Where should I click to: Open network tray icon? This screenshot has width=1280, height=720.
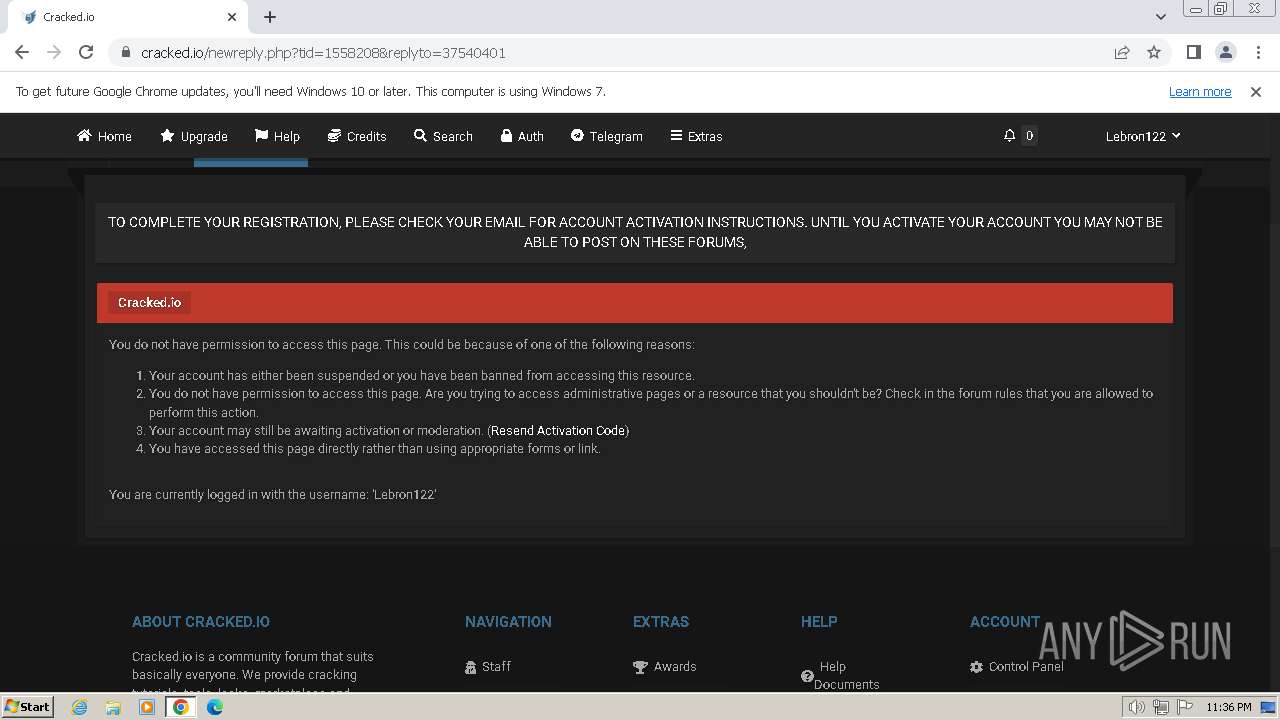pos(1162,707)
